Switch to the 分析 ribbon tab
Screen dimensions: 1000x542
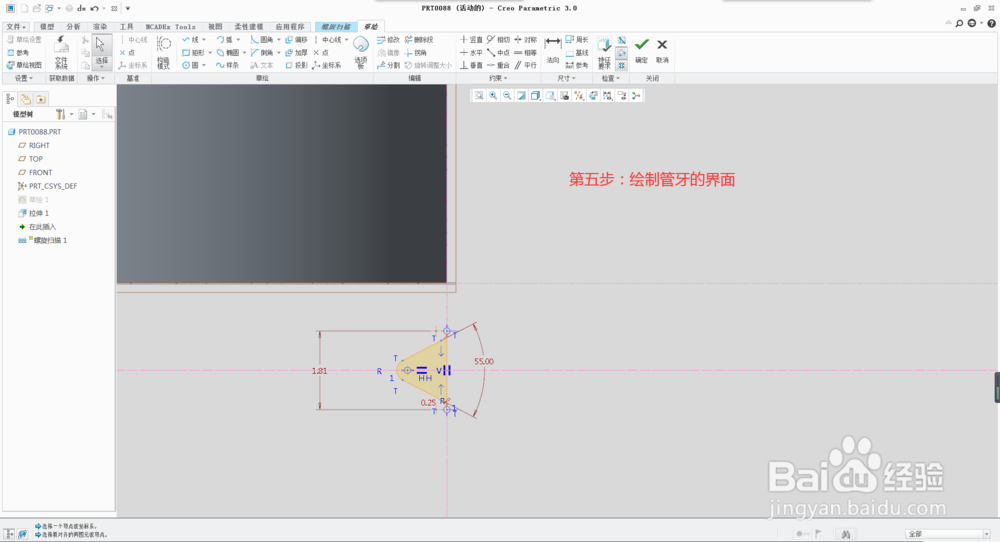pyautogui.click(x=73, y=27)
